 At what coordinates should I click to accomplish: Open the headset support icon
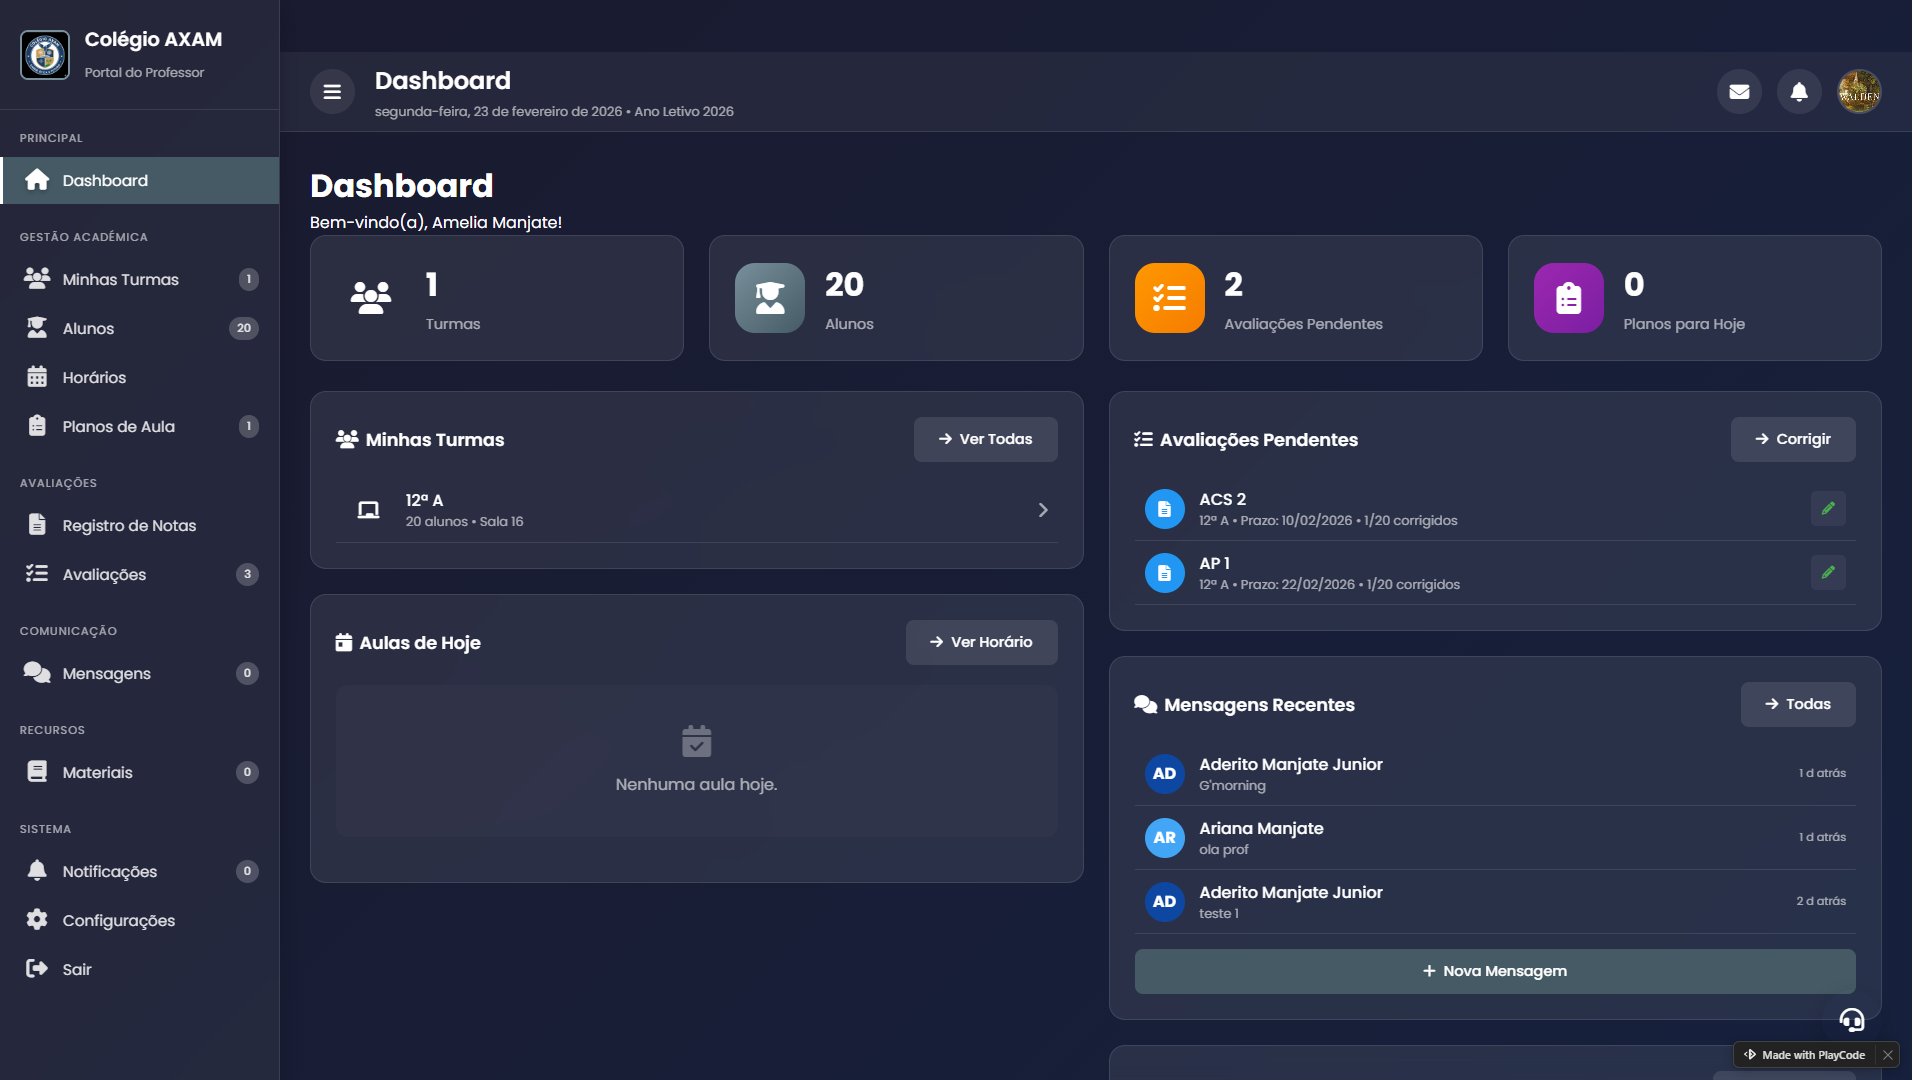pos(1852,1020)
